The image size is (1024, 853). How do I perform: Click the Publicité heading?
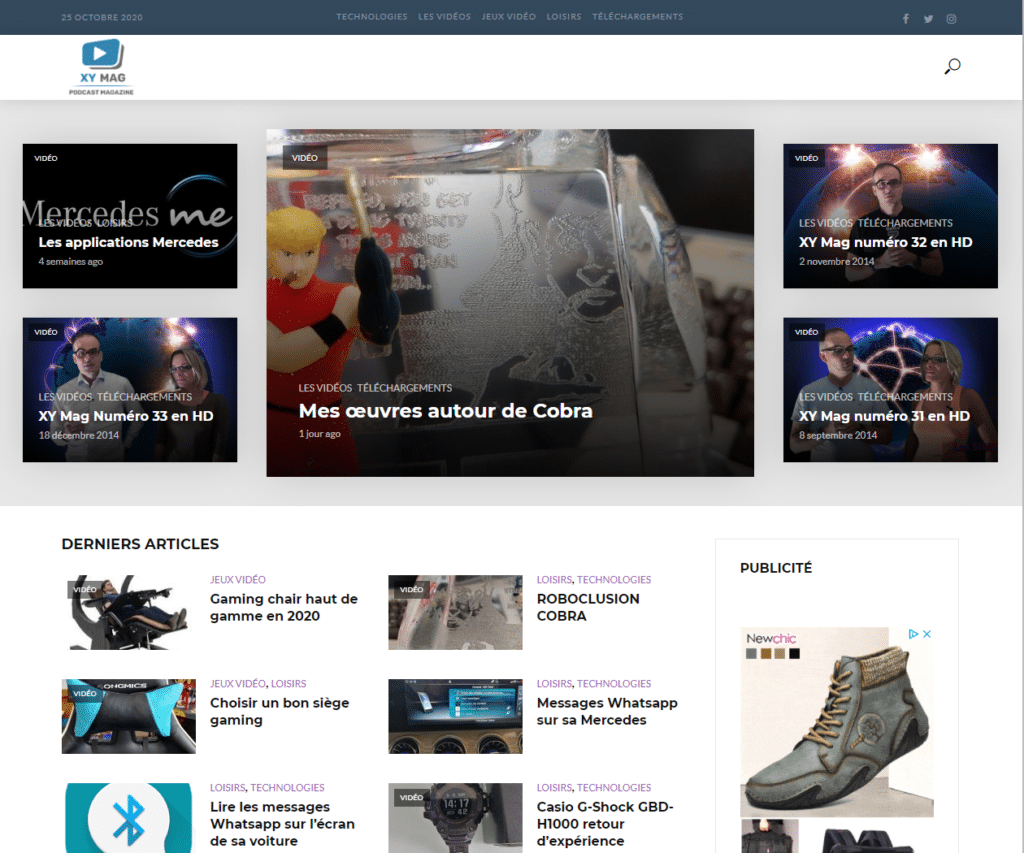[x=776, y=568]
